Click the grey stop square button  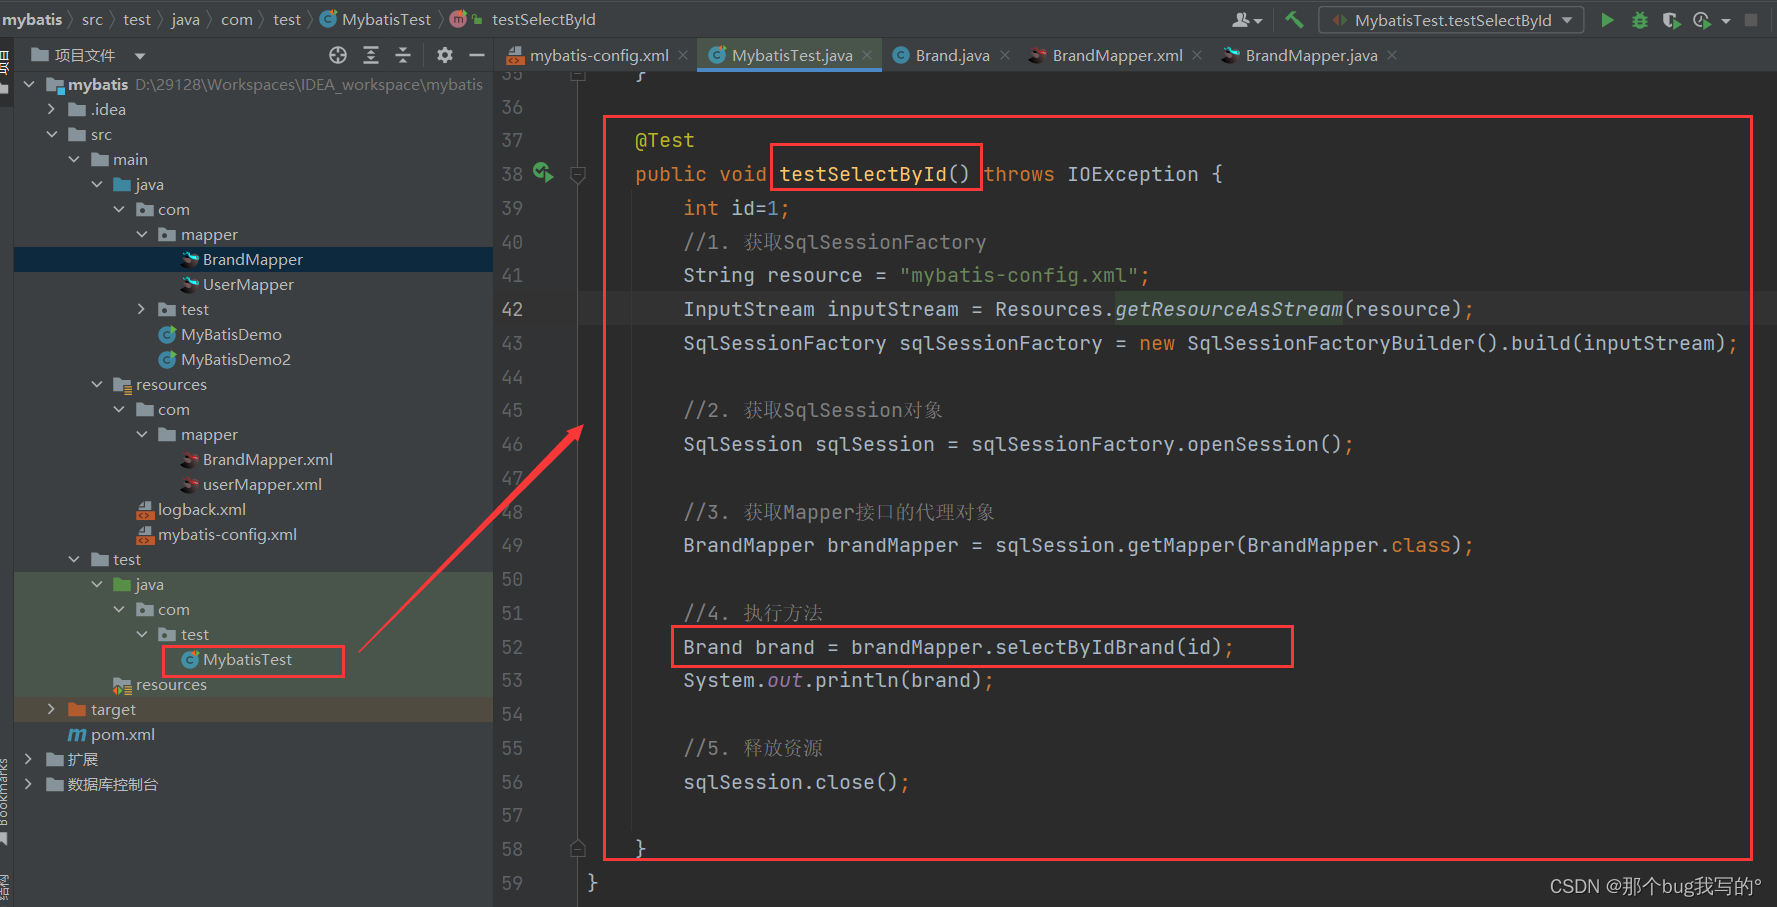click(x=1751, y=20)
